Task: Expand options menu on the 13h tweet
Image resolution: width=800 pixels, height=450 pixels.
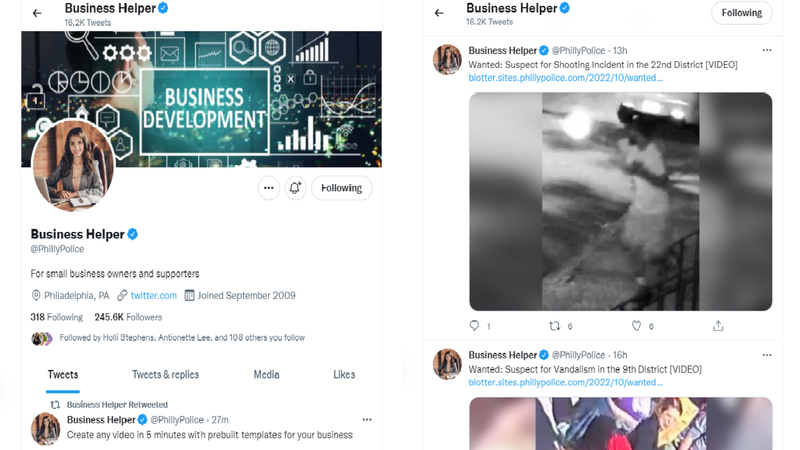Action: [767, 50]
